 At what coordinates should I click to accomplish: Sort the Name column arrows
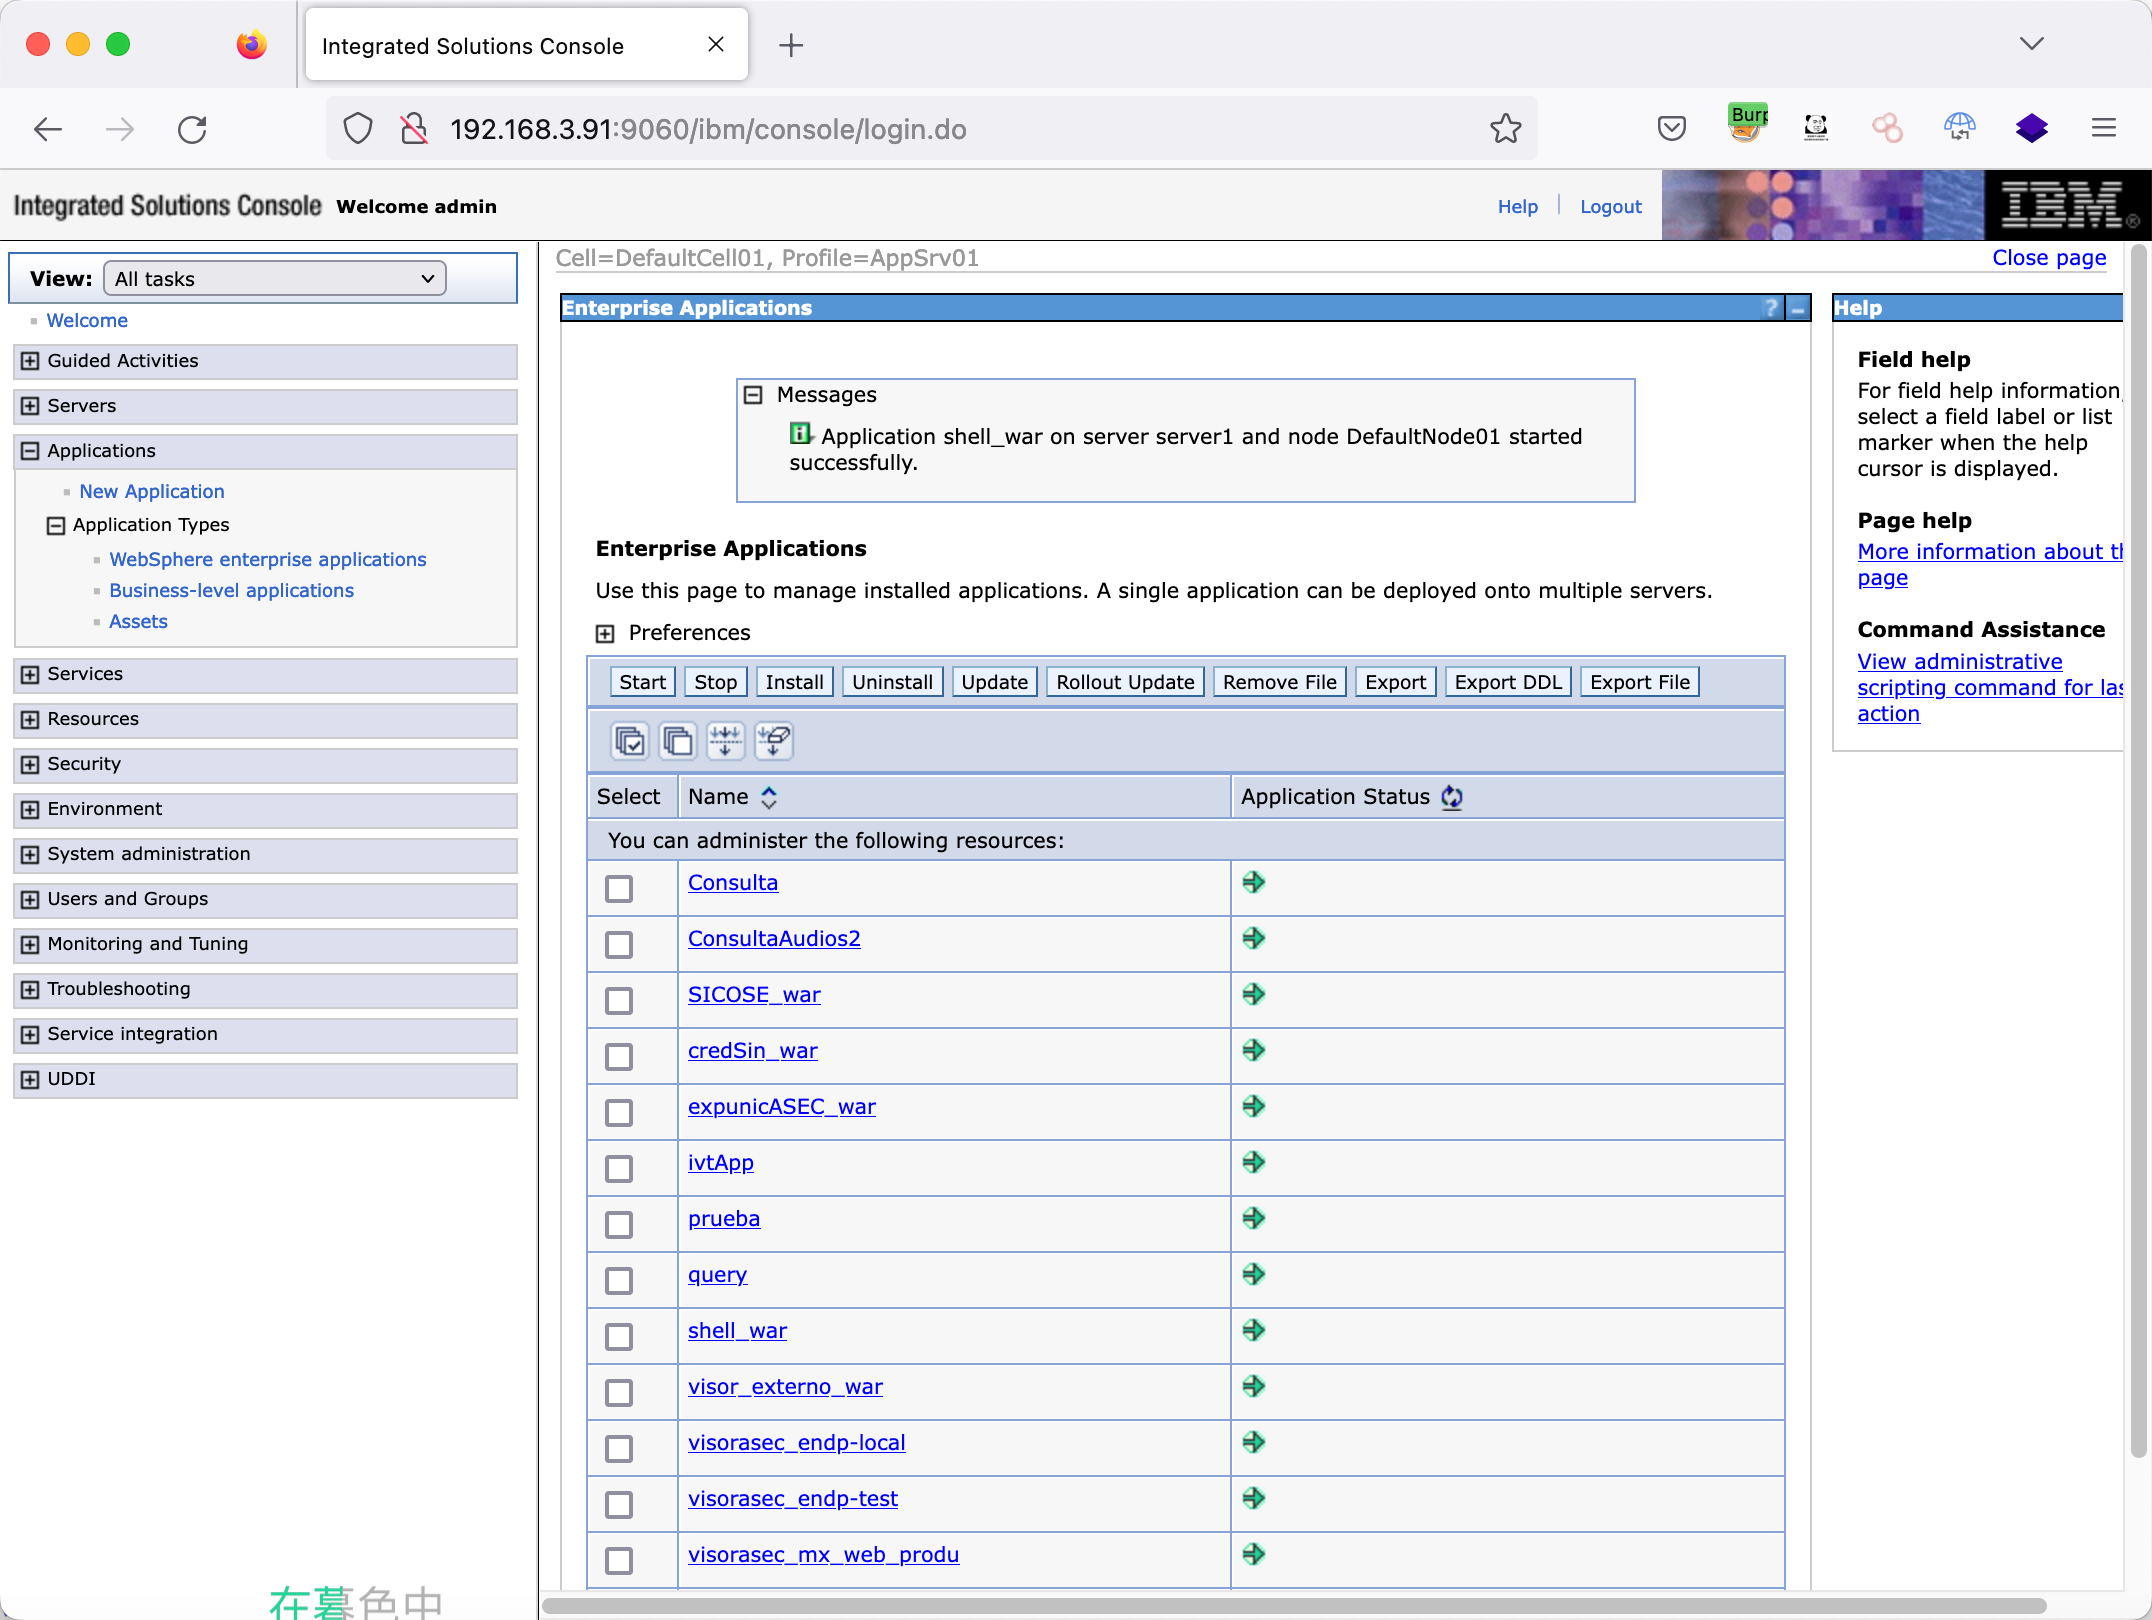pos(769,797)
